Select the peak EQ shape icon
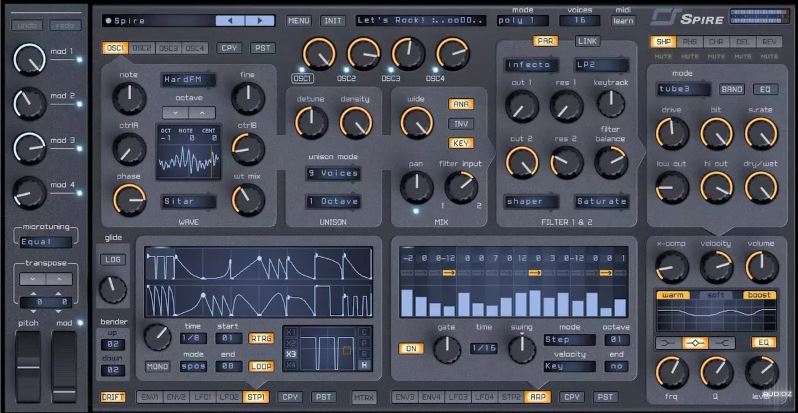Image resolution: width=798 pixels, height=413 pixels. click(695, 343)
